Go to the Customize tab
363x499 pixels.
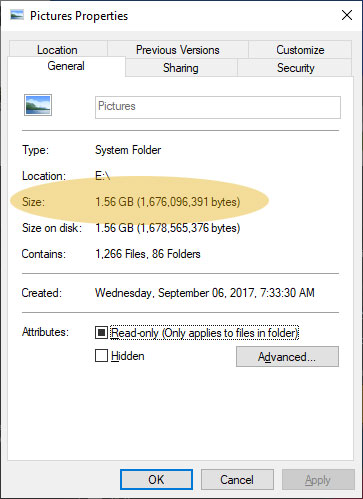(300, 50)
